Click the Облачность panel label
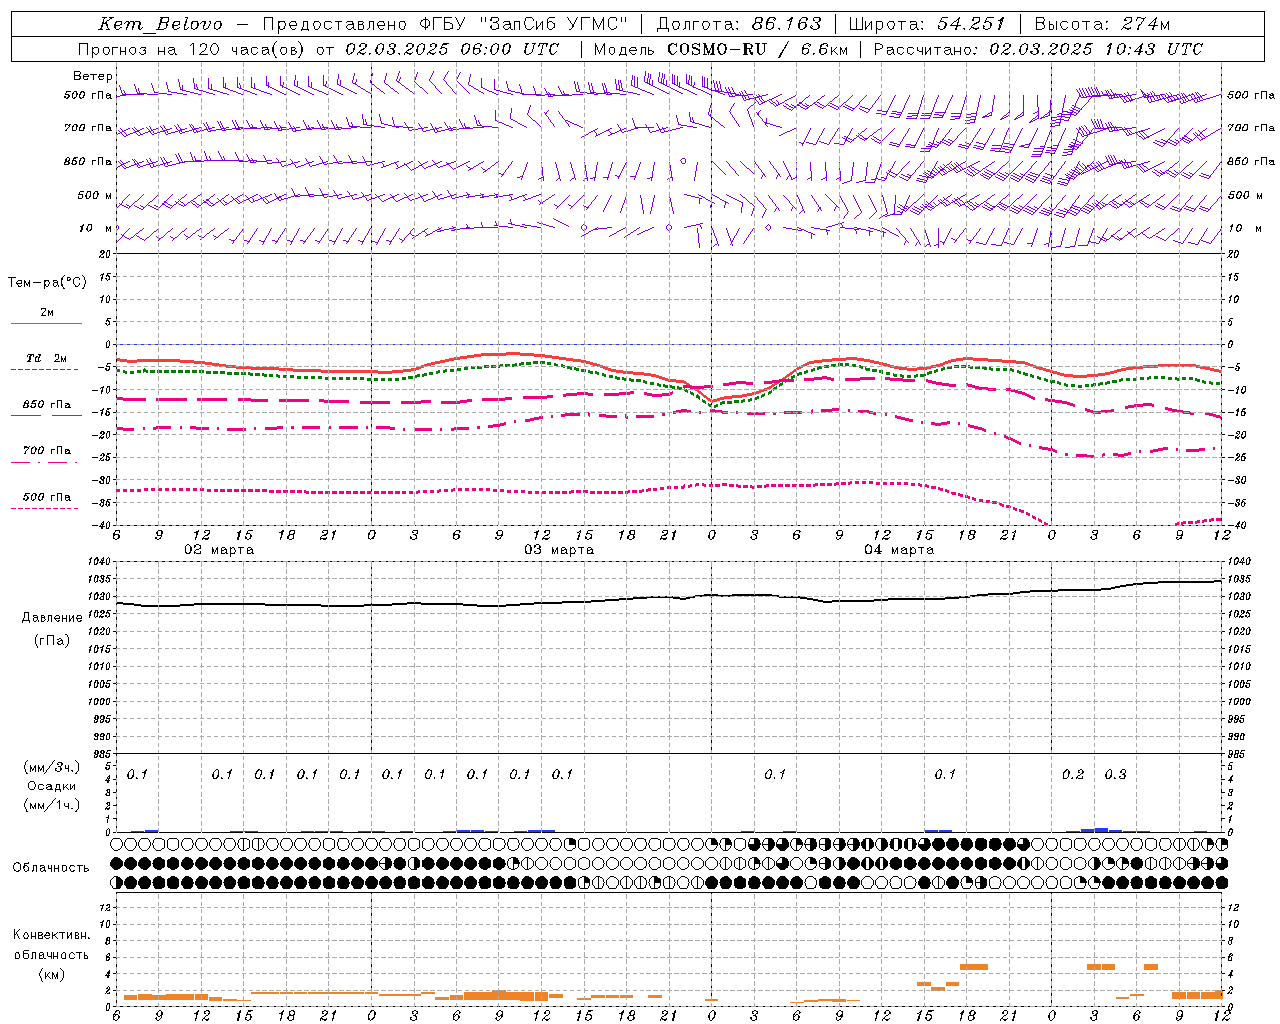 (51, 868)
